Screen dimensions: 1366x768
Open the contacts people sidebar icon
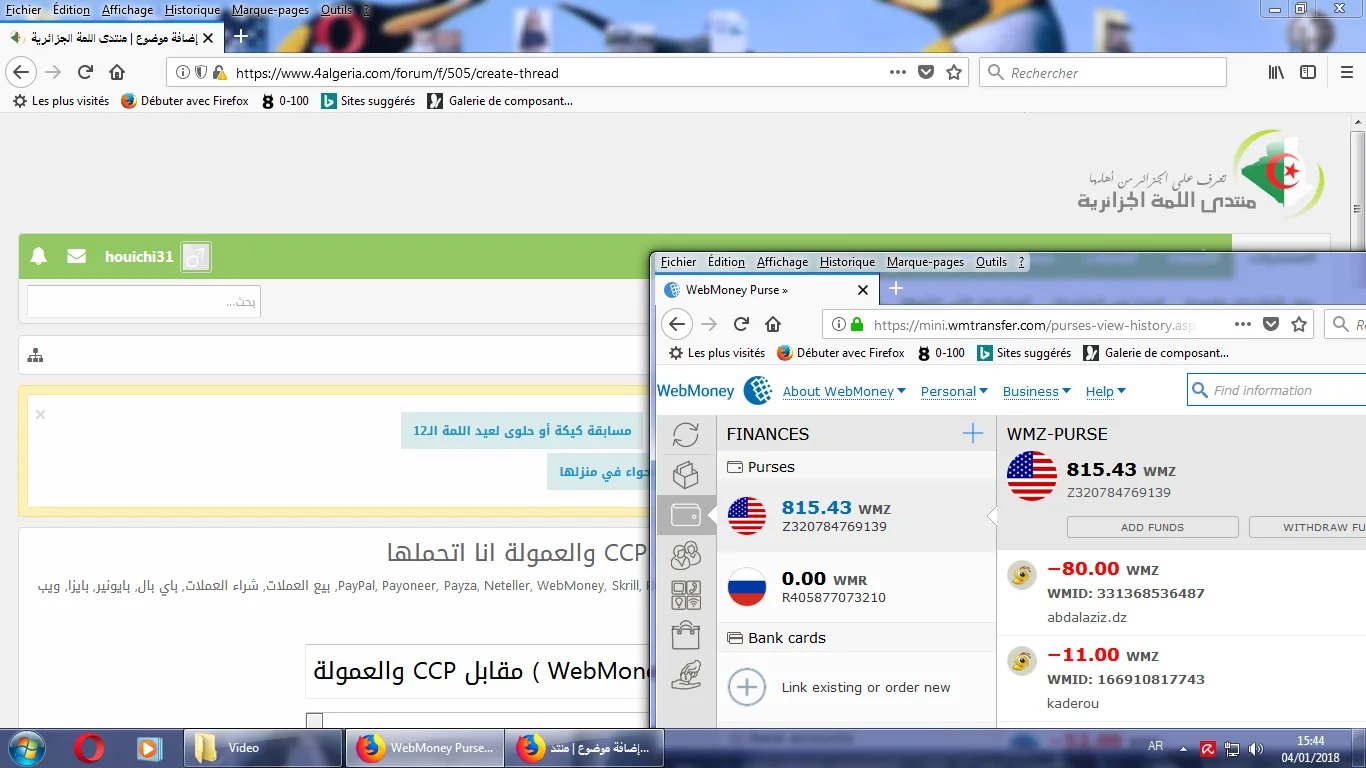(685, 555)
